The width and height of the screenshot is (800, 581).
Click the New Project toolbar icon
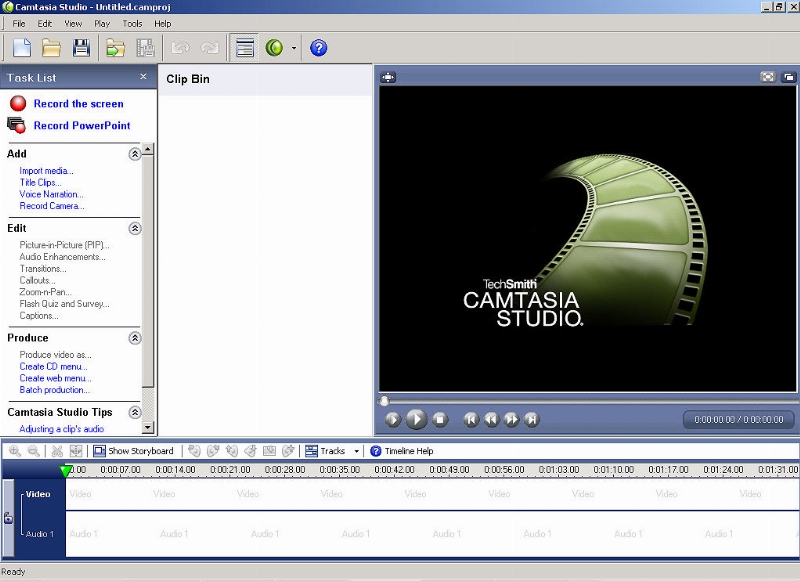22,47
